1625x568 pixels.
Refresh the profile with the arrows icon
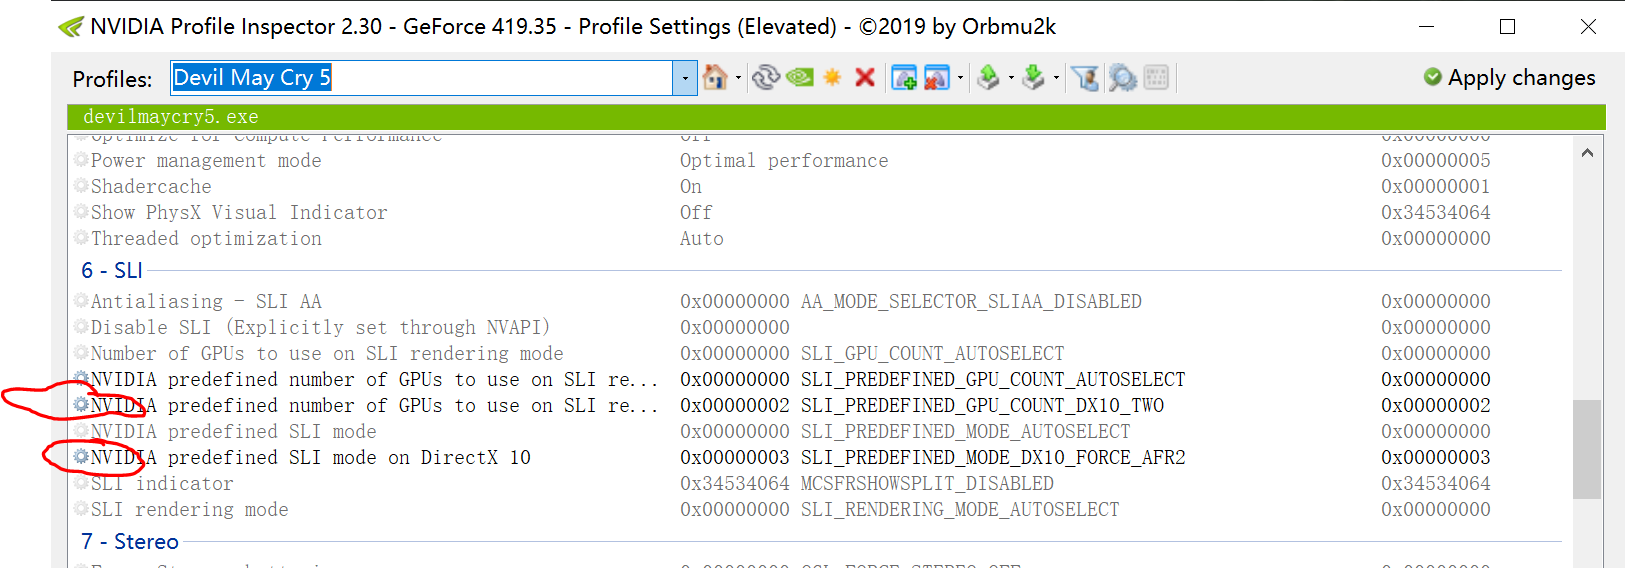[x=766, y=77]
